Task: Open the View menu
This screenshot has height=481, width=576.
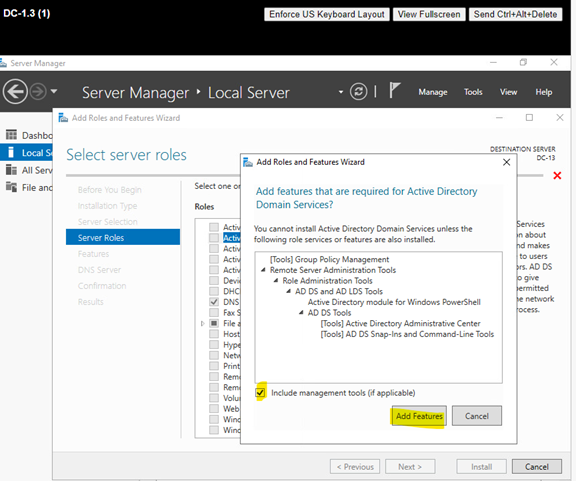Action: tap(508, 92)
